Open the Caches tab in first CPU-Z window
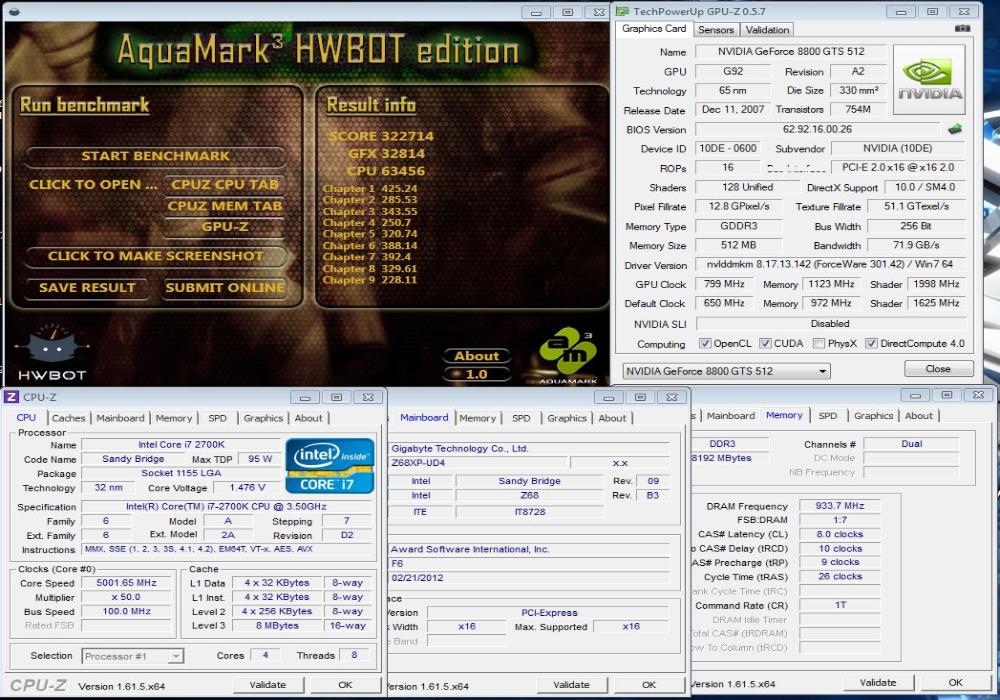1000x700 pixels. (x=68, y=418)
